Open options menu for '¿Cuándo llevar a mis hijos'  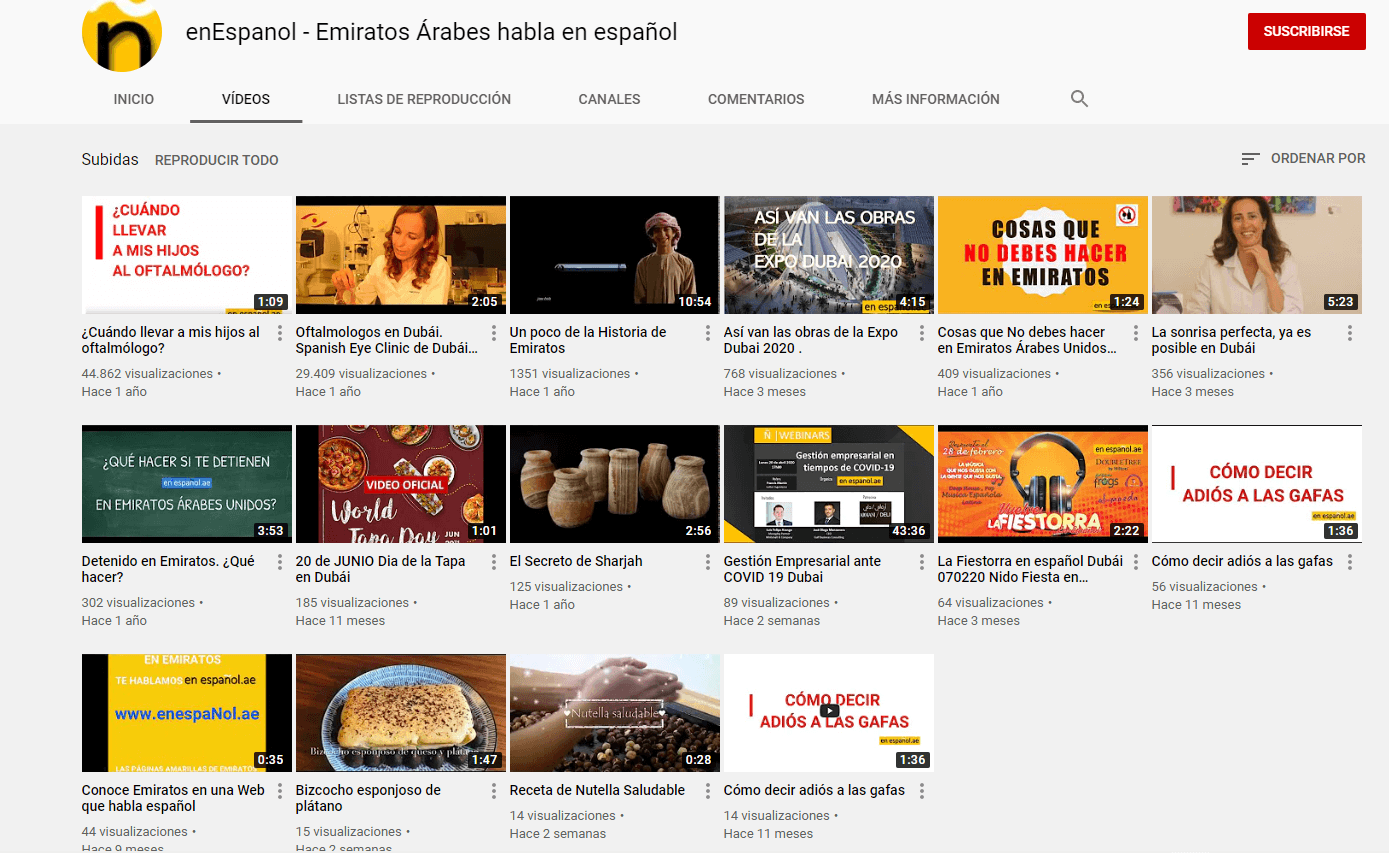click(280, 333)
